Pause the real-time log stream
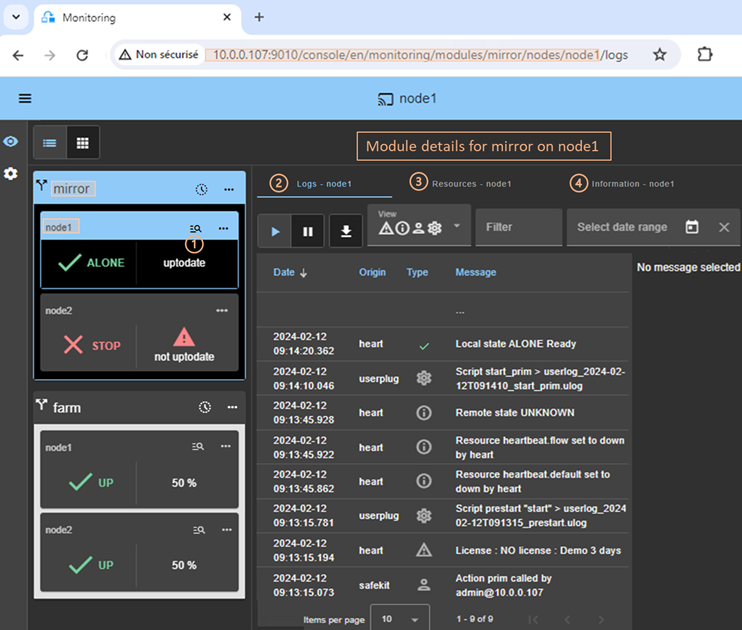 [x=308, y=231]
